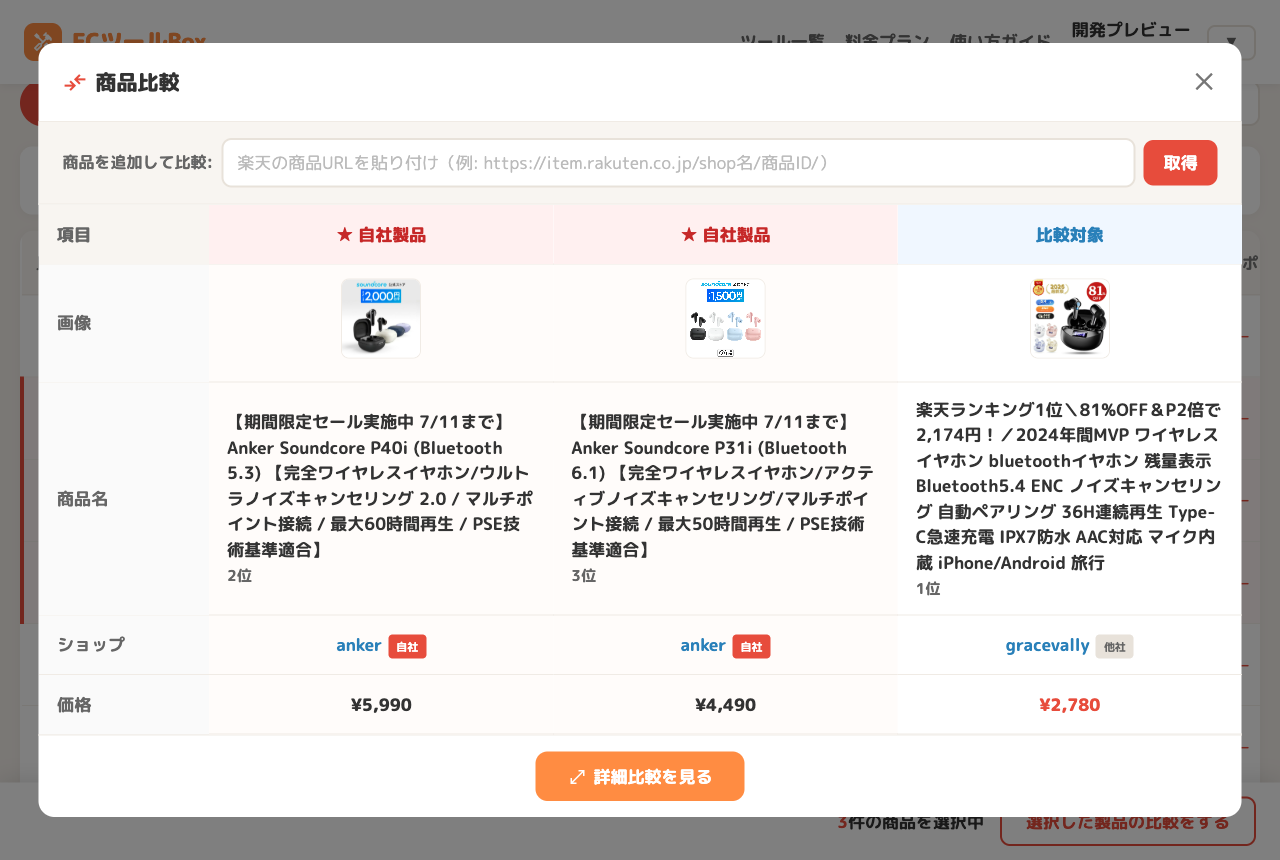This screenshot has height=860, width=1280.
Task: Click the 3位 rank label
Action: point(583,576)
